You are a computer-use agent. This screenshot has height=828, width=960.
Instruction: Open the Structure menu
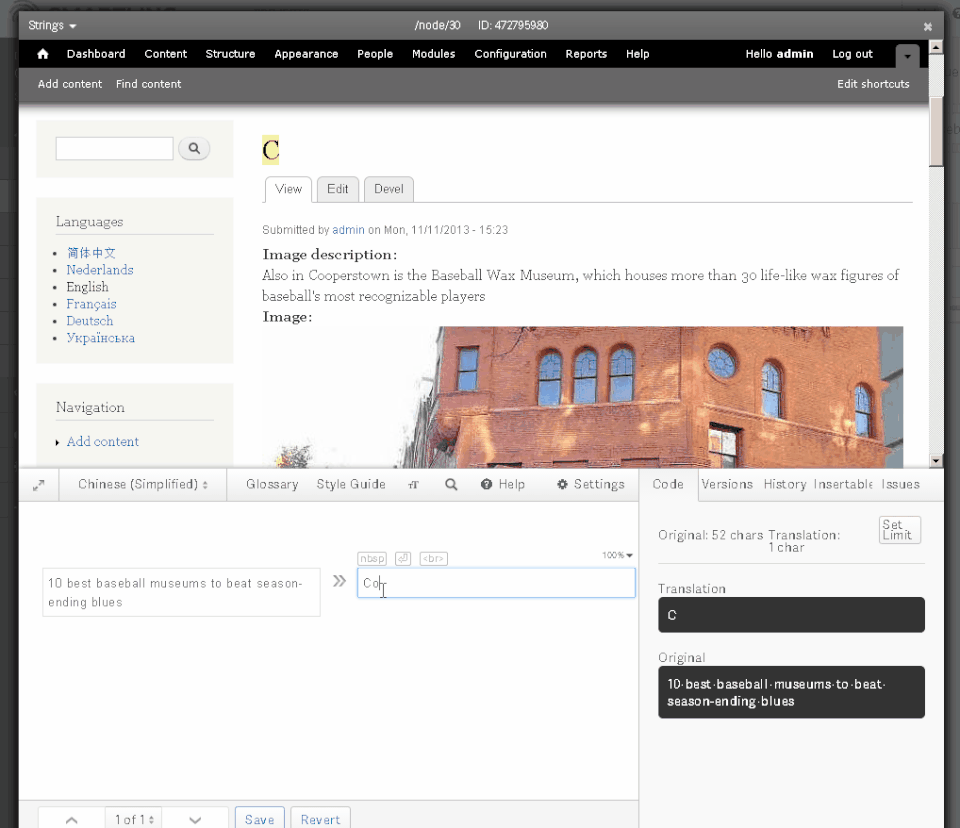point(230,54)
